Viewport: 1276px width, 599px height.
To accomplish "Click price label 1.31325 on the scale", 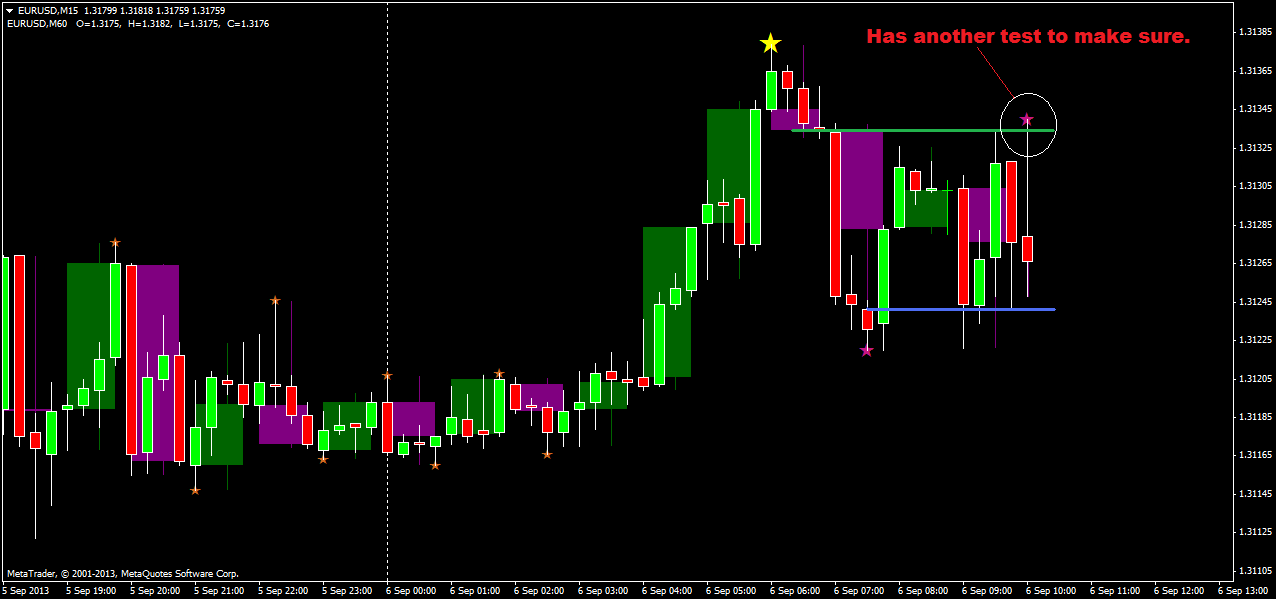I will pyautogui.click(x=1254, y=148).
